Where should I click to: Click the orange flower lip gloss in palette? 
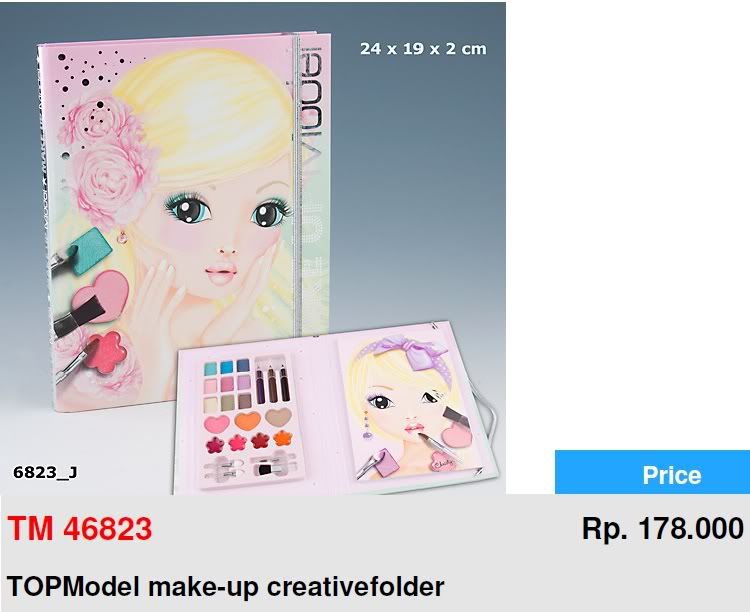click(283, 437)
